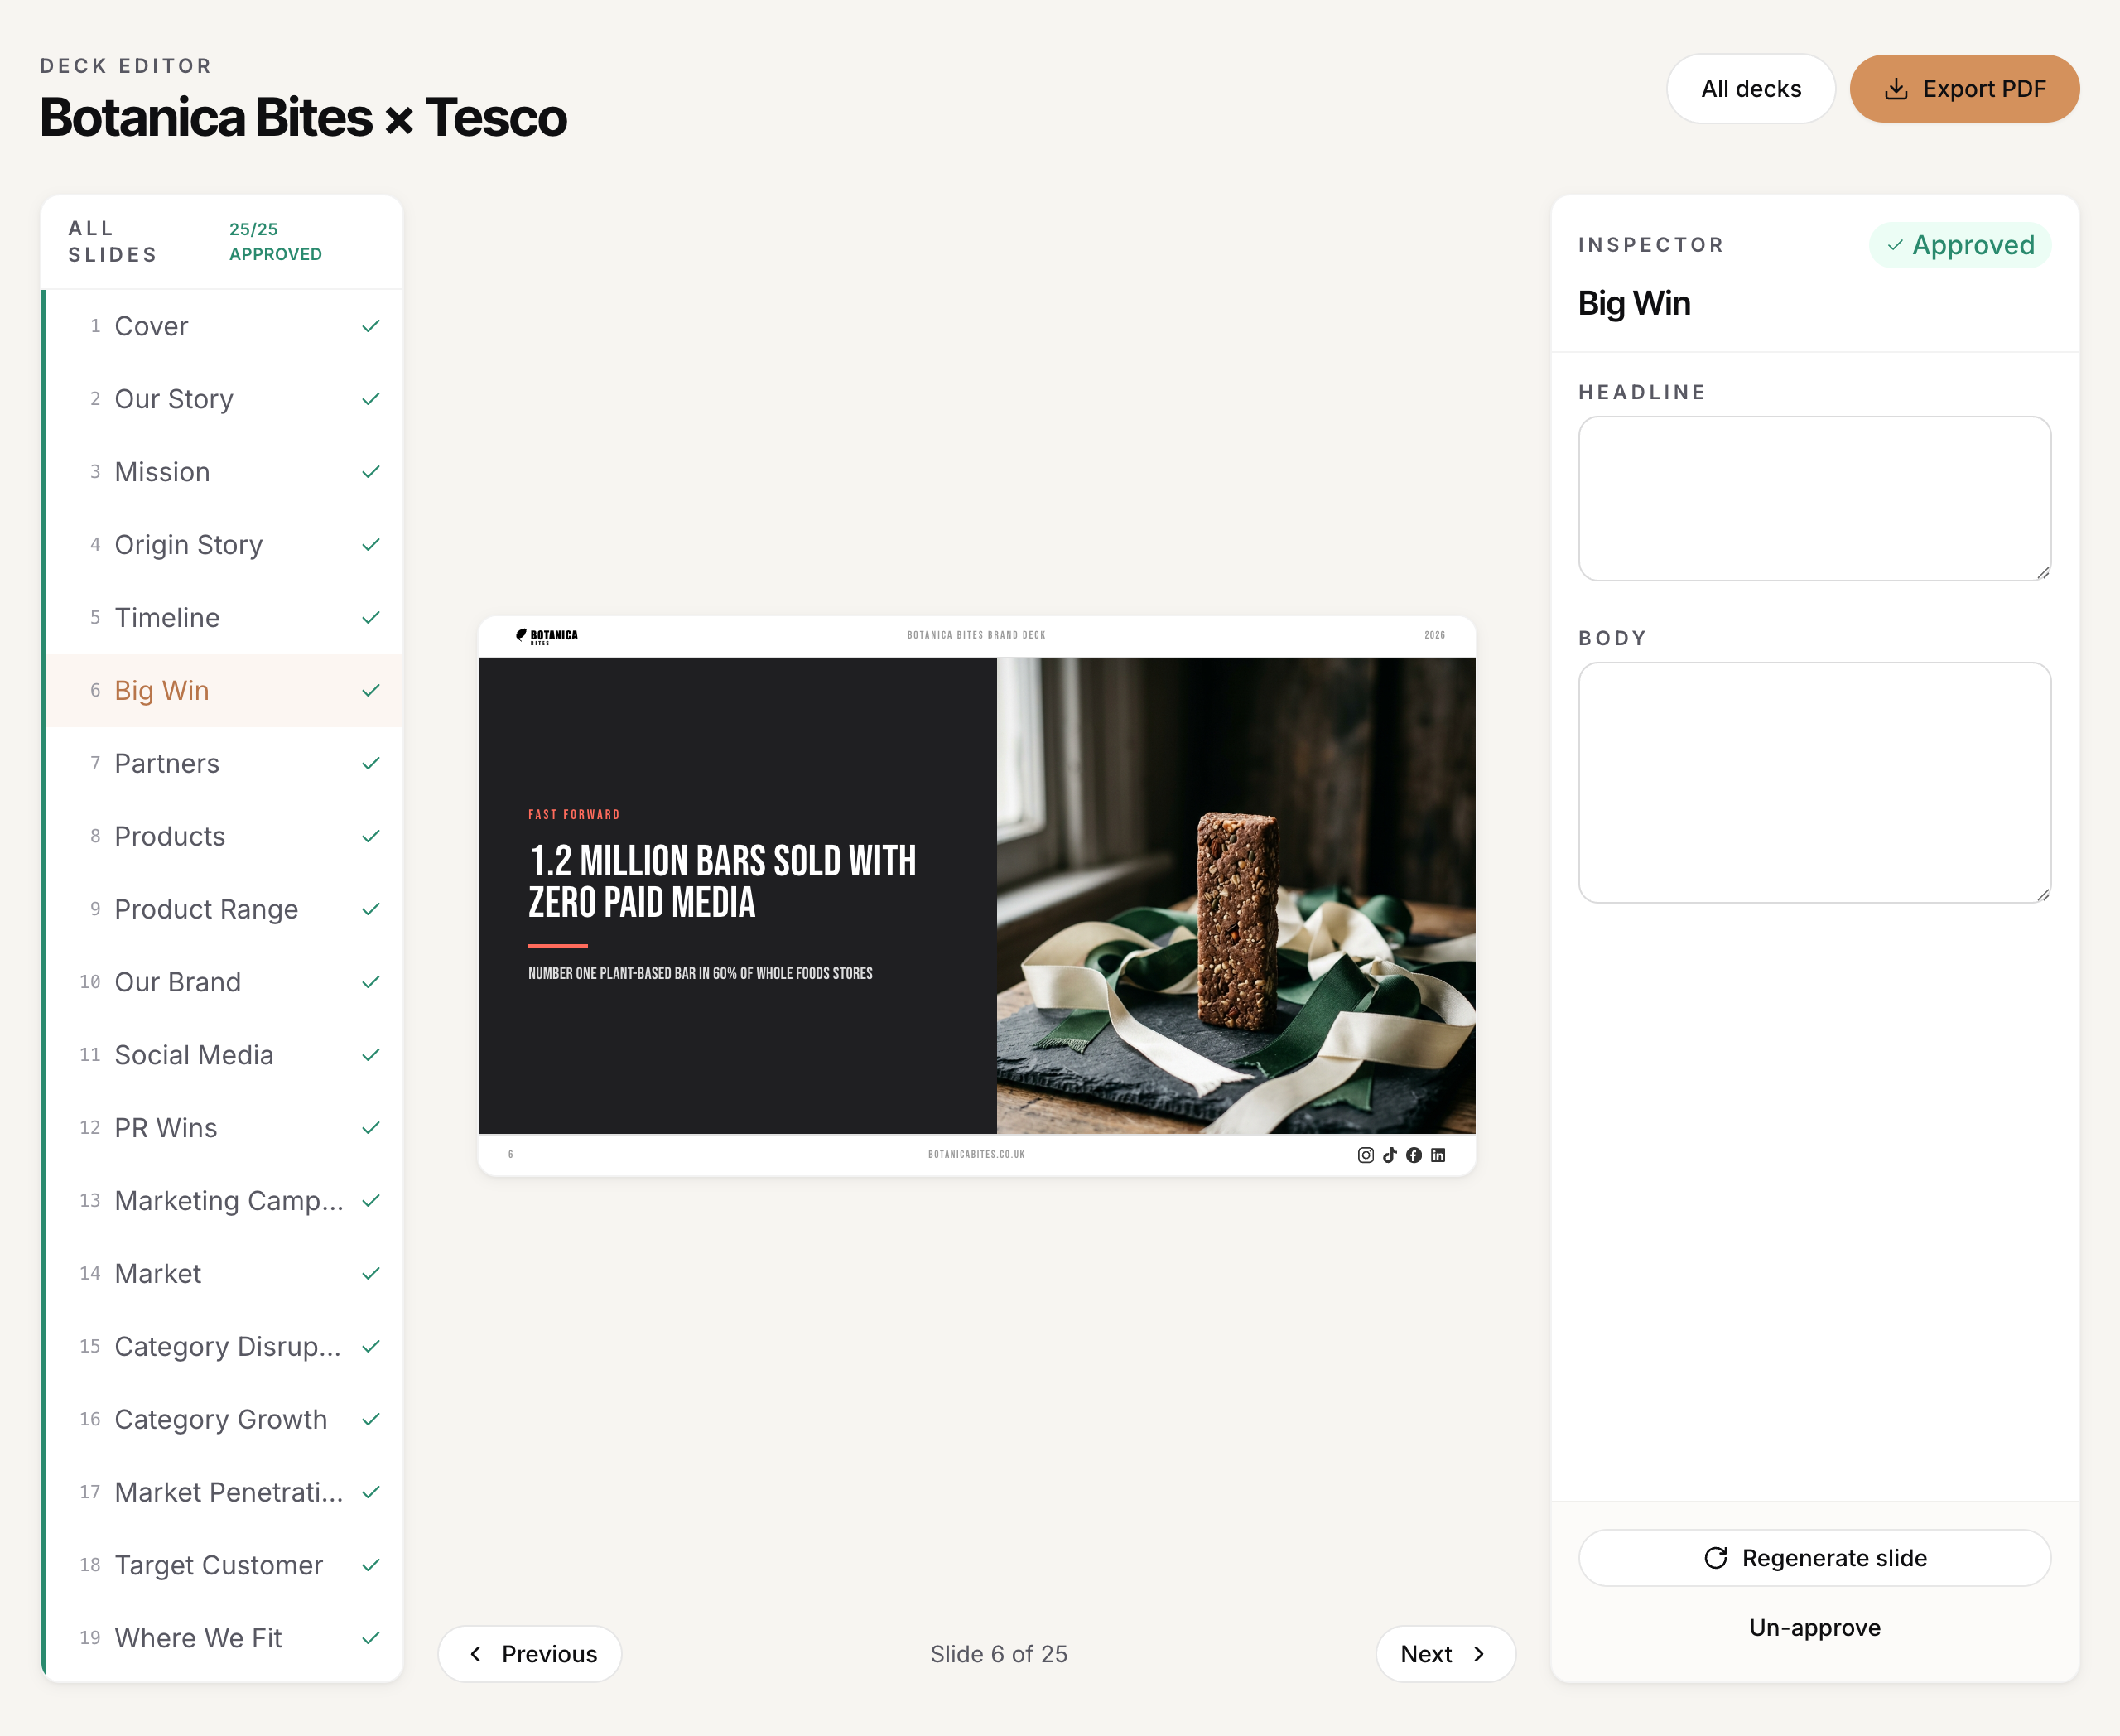
Task: Click the TikTok icon in slide footer
Action: (1390, 1155)
